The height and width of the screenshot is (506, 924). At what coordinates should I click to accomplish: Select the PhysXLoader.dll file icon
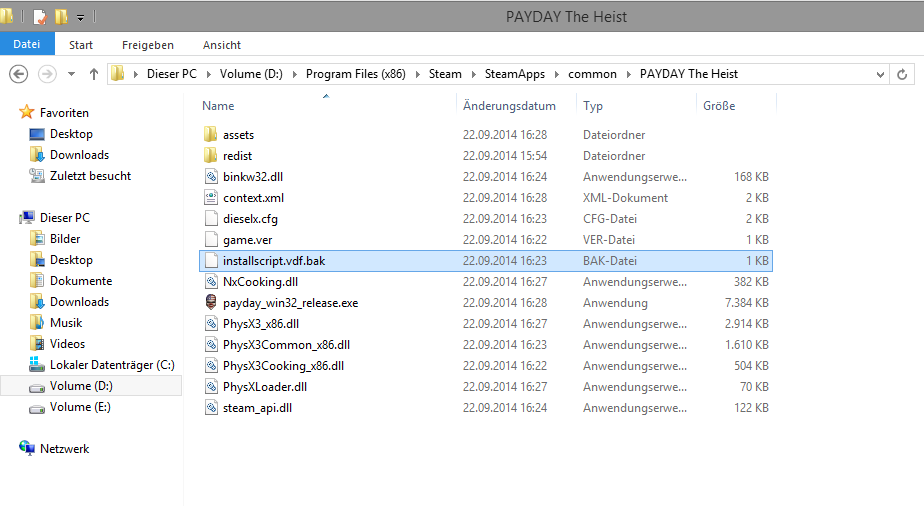[211, 387]
